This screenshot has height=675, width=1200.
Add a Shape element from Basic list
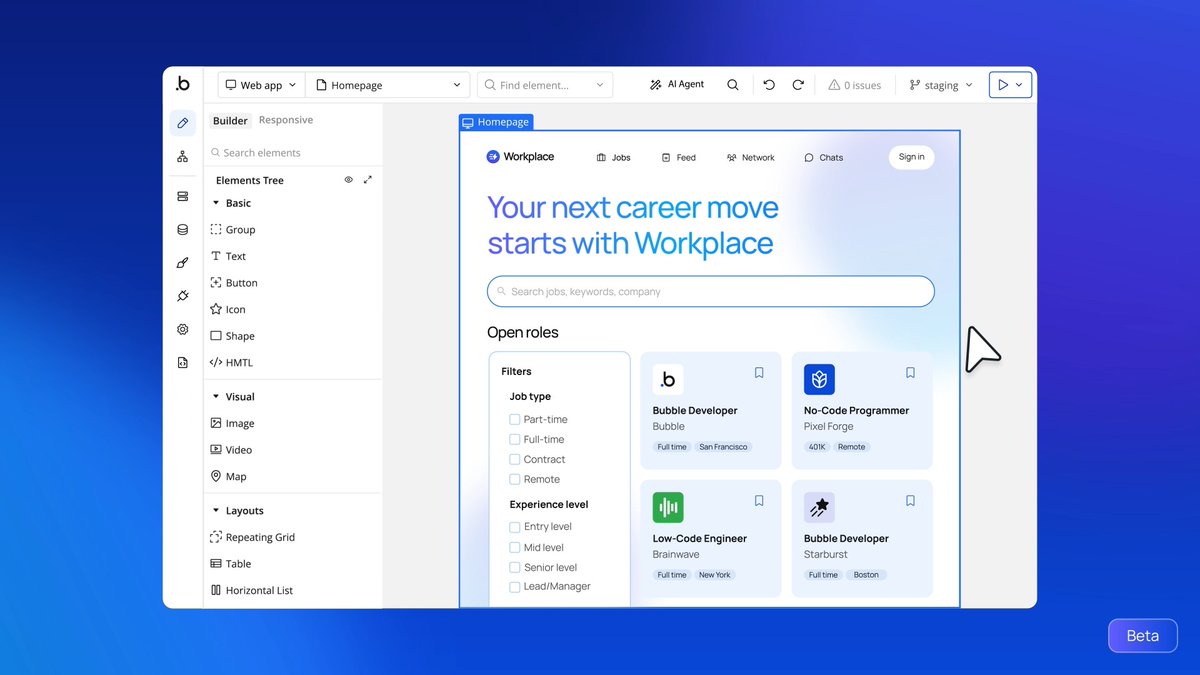tap(232, 337)
